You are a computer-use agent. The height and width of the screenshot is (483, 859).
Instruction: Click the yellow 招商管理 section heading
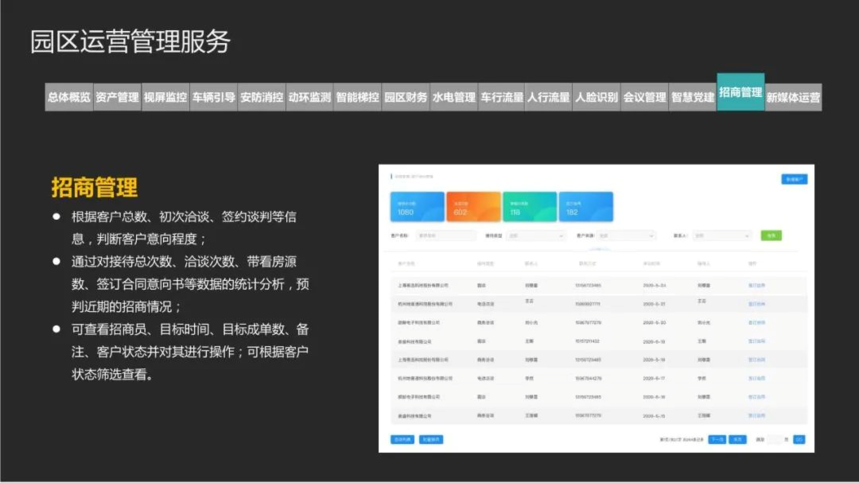pos(94,187)
